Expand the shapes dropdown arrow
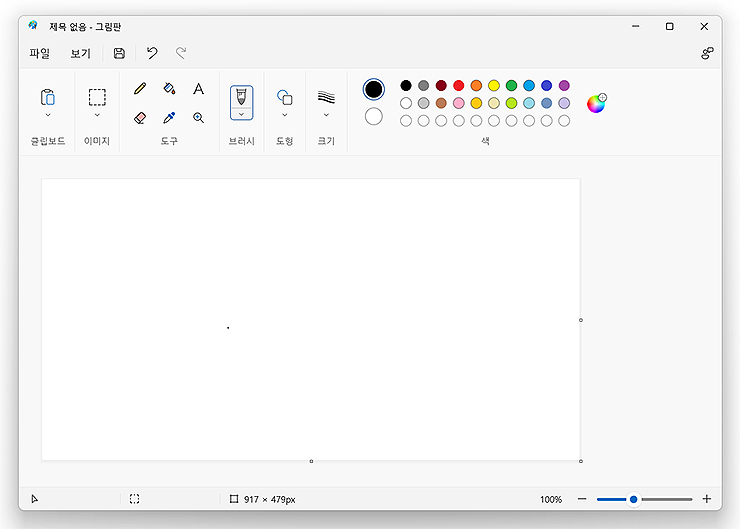 pos(285,115)
